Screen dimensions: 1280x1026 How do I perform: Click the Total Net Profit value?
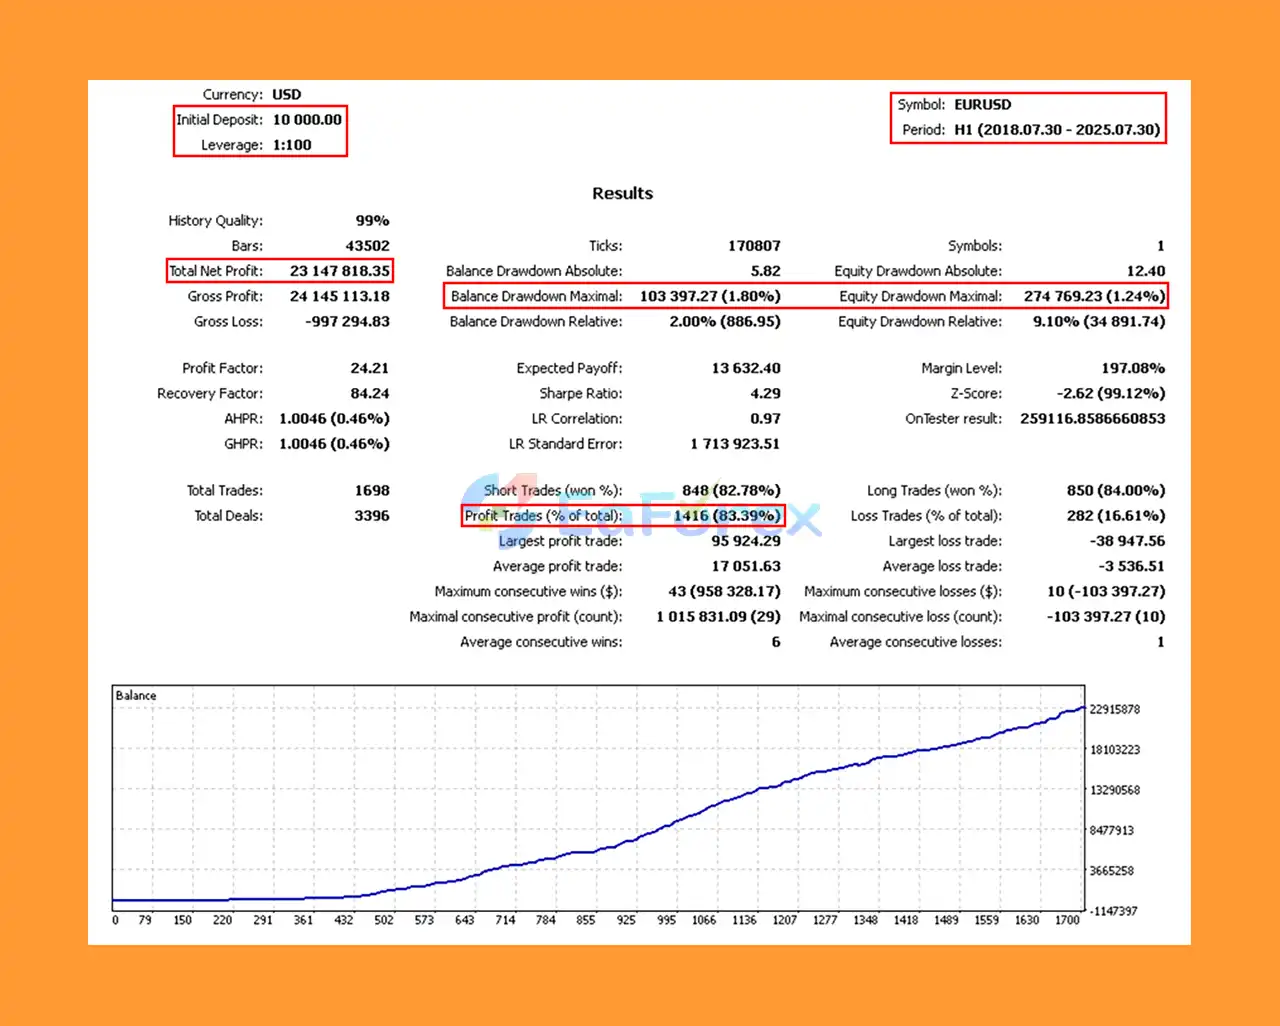coord(340,271)
